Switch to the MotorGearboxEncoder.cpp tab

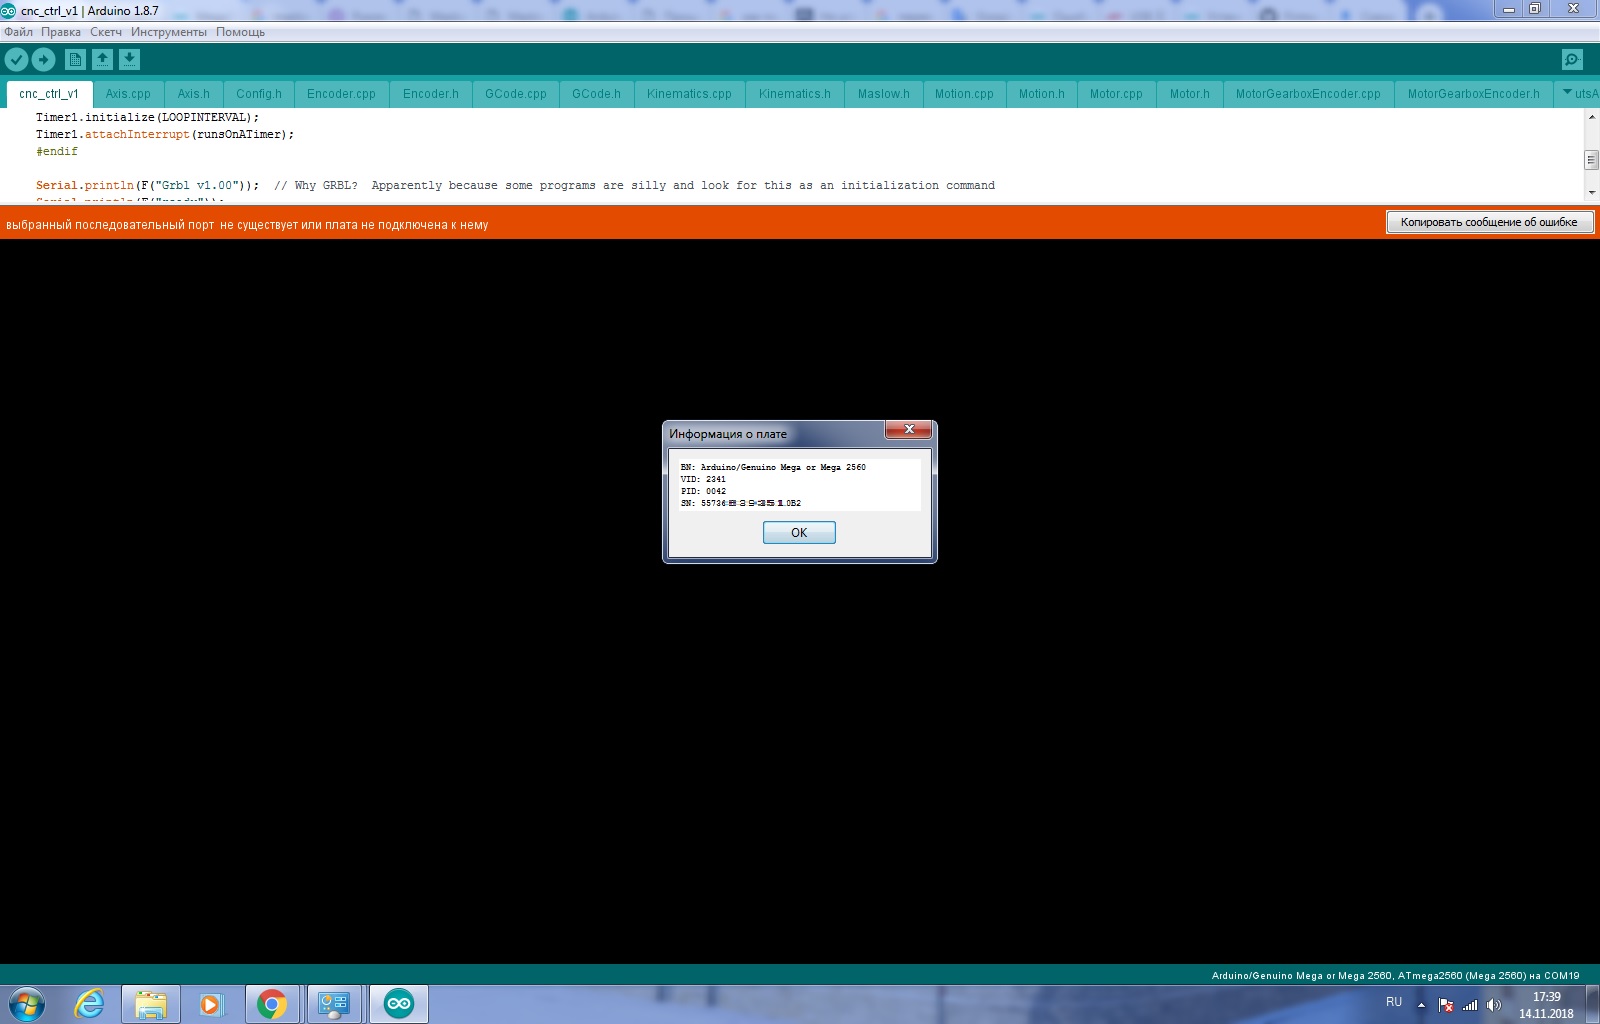point(1308,94)
